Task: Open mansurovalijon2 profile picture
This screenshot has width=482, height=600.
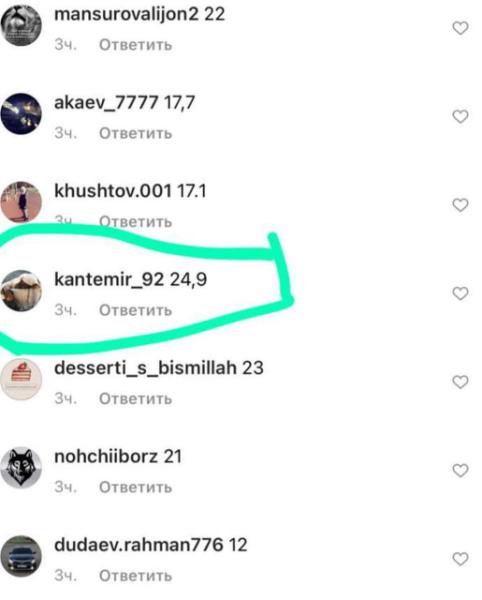Action: click(x=21, y=26)
